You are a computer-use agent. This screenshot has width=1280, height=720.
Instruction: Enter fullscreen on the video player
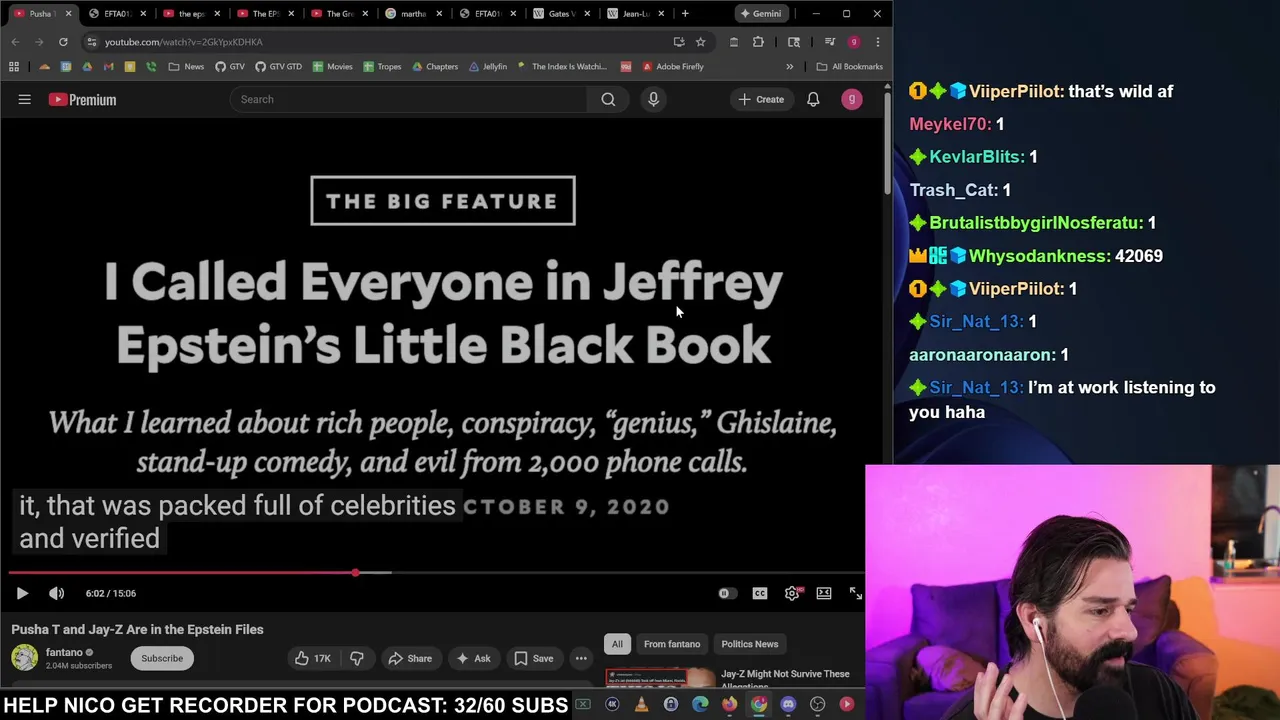pos(856,593)
